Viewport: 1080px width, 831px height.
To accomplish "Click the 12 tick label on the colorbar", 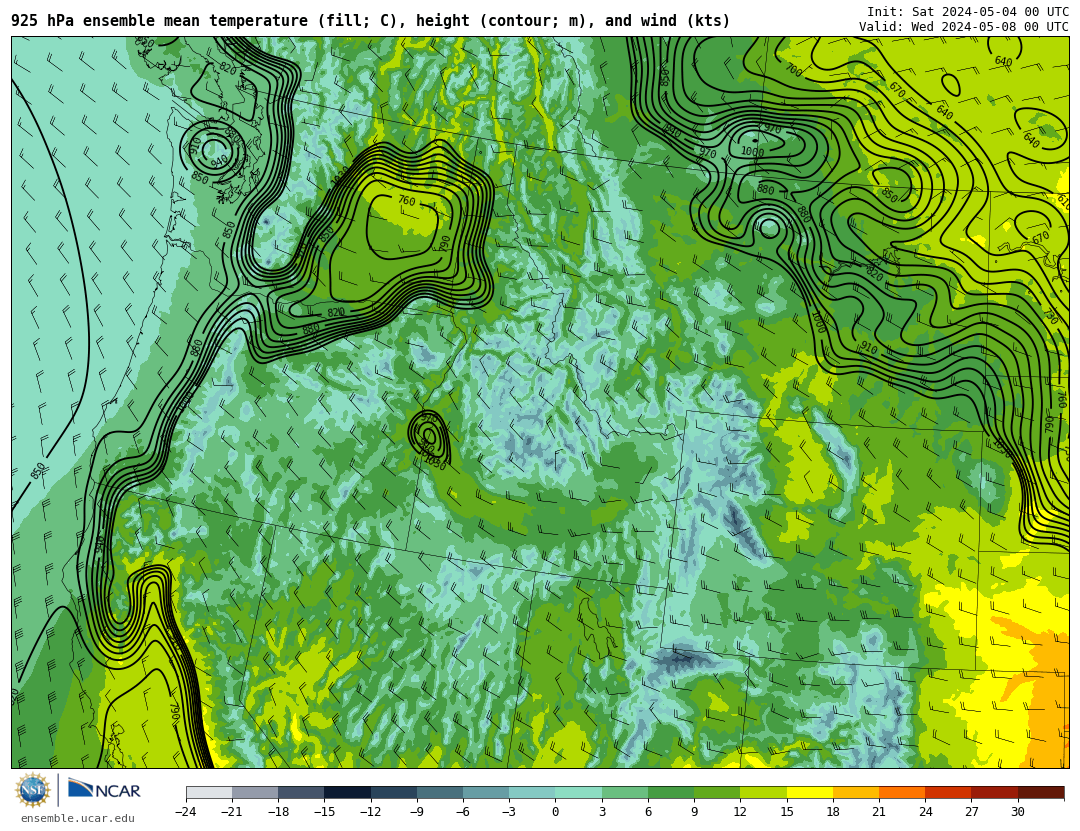I will pos(740,812).
